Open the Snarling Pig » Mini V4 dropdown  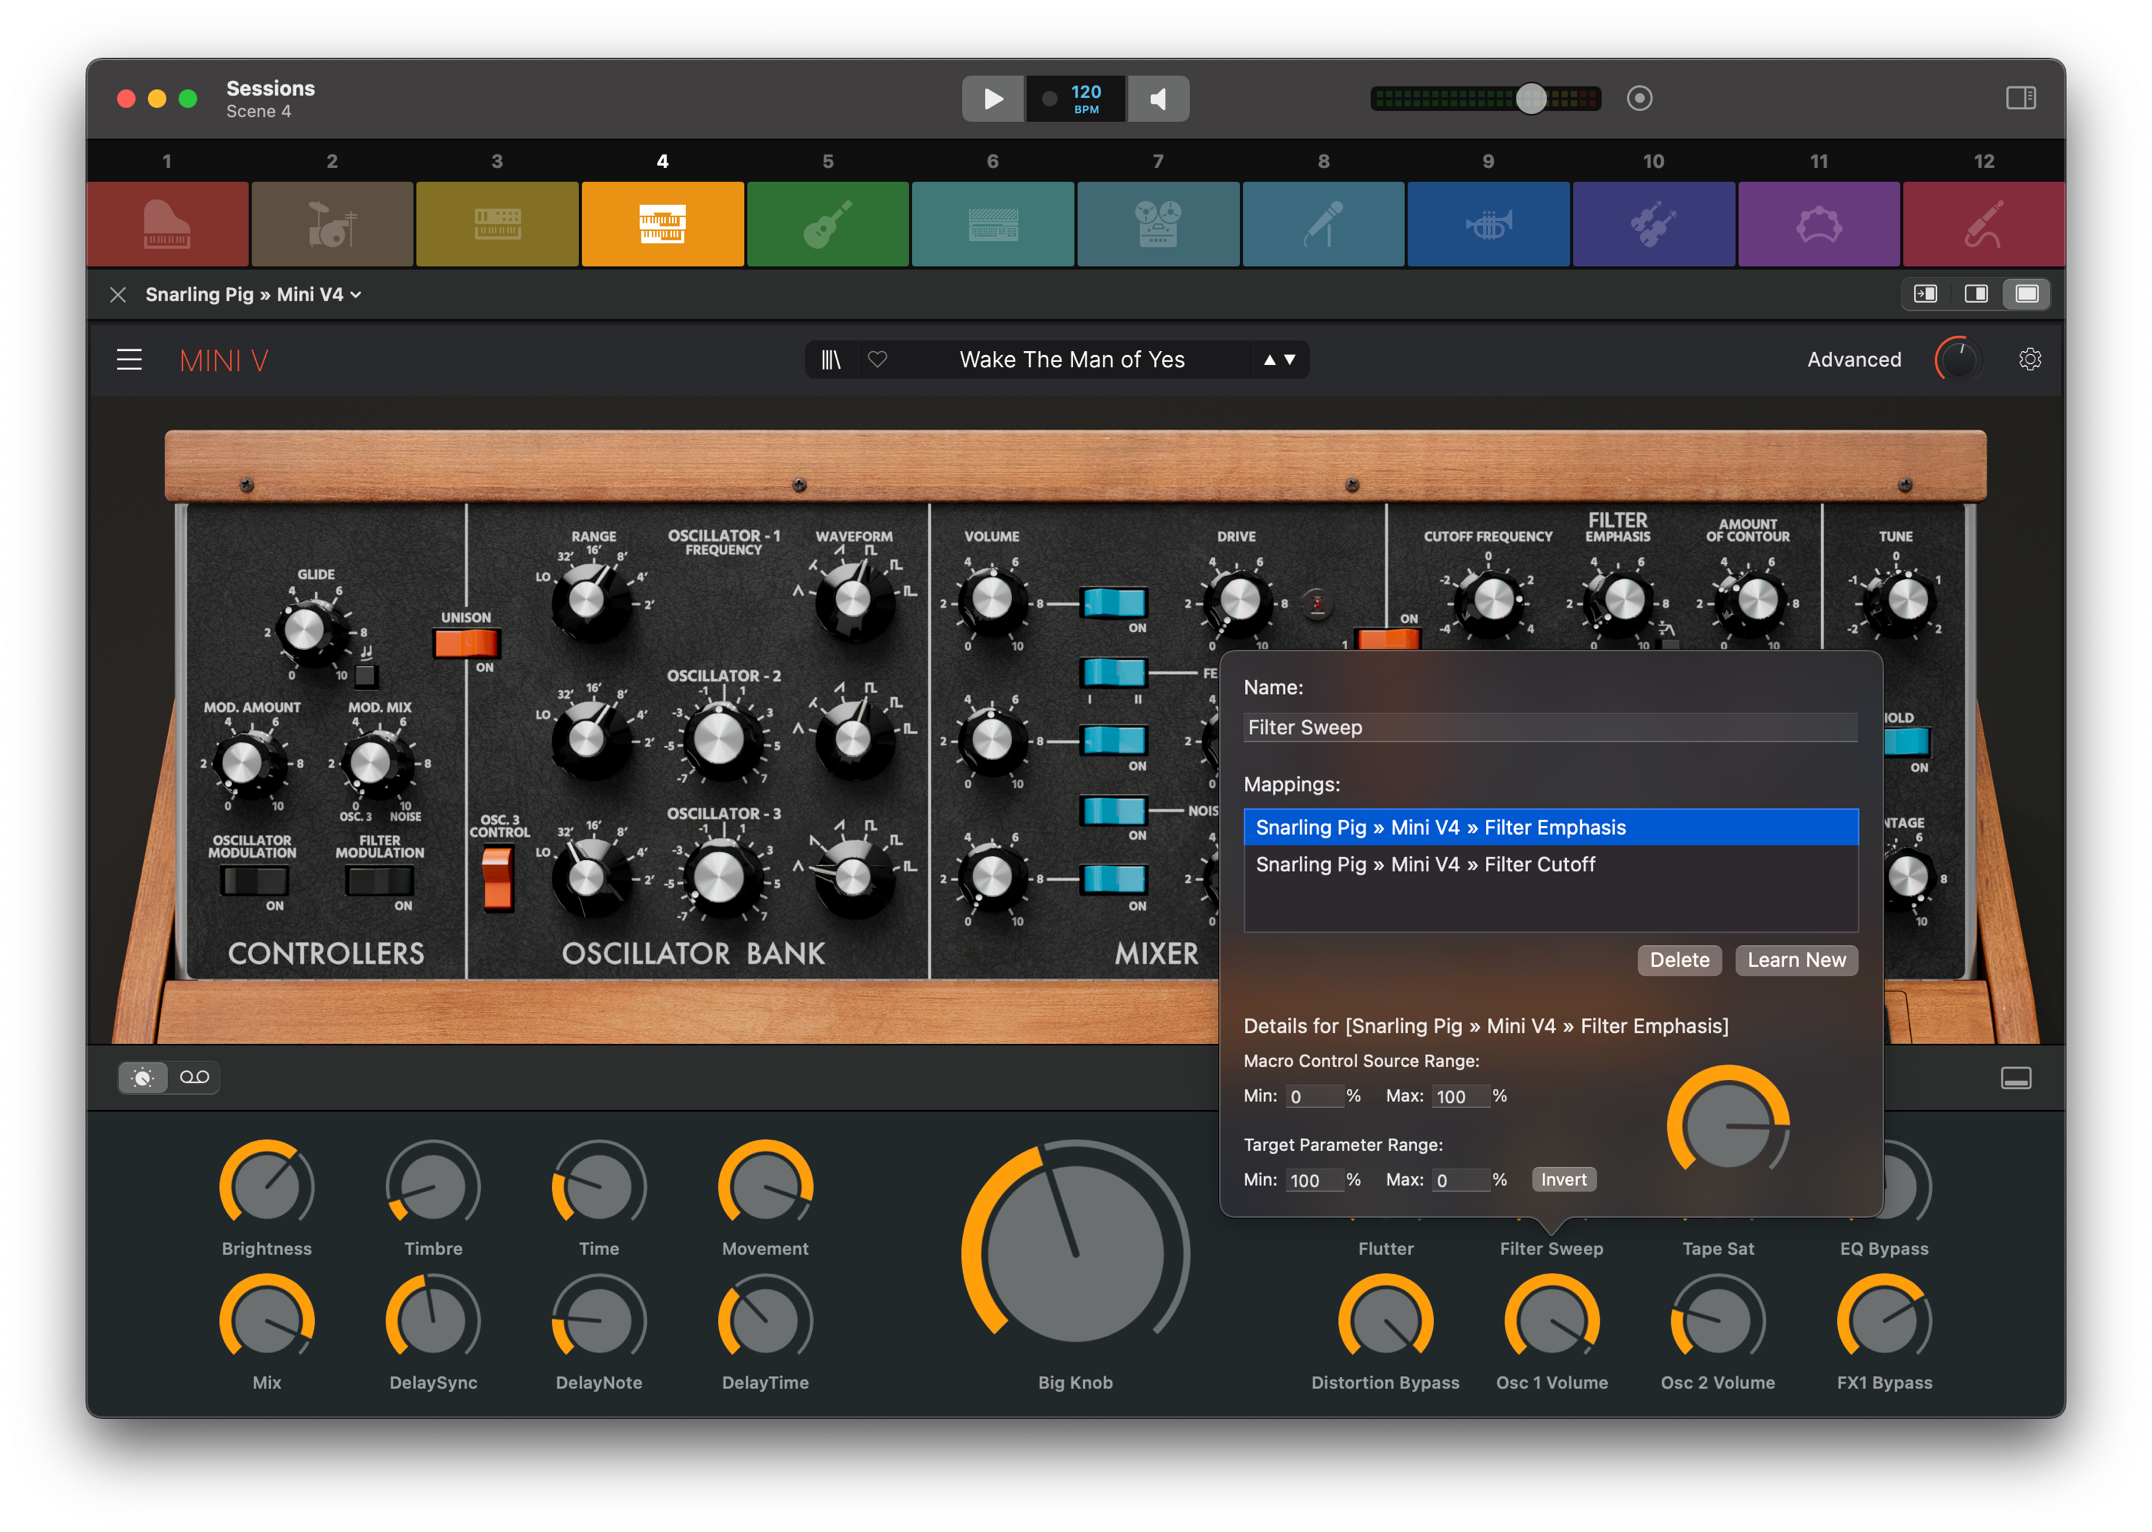pyautogui.click(x=254, y=294)
